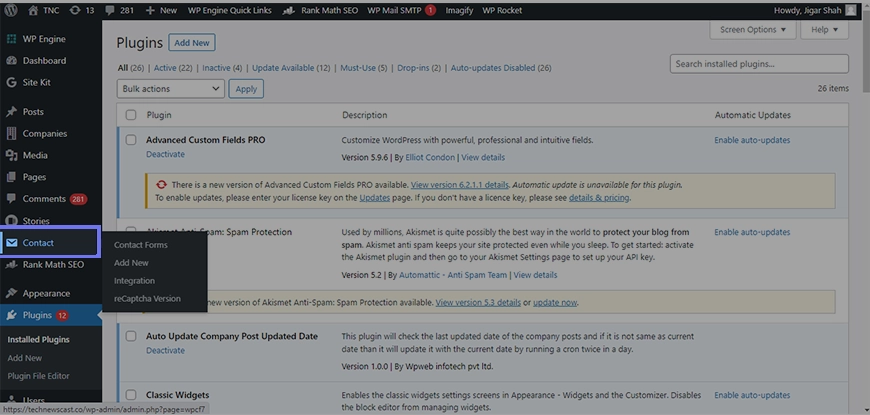Filter plugins by Active (22)
Viewport: 870px width, 415px height.
pos(173,68)
